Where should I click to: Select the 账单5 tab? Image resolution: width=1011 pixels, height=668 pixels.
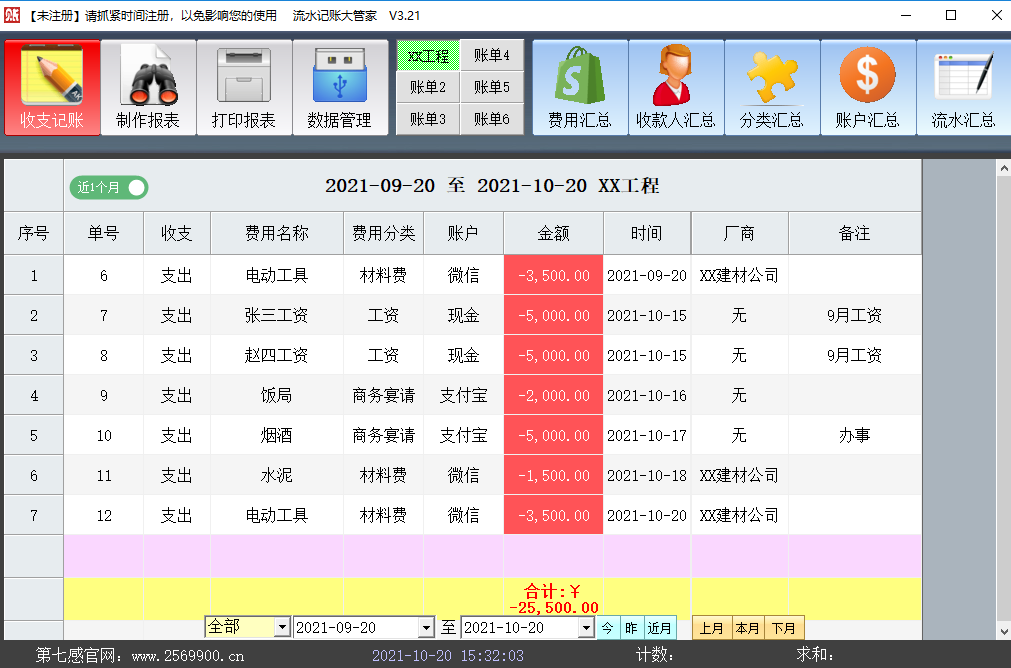point(492,88)
